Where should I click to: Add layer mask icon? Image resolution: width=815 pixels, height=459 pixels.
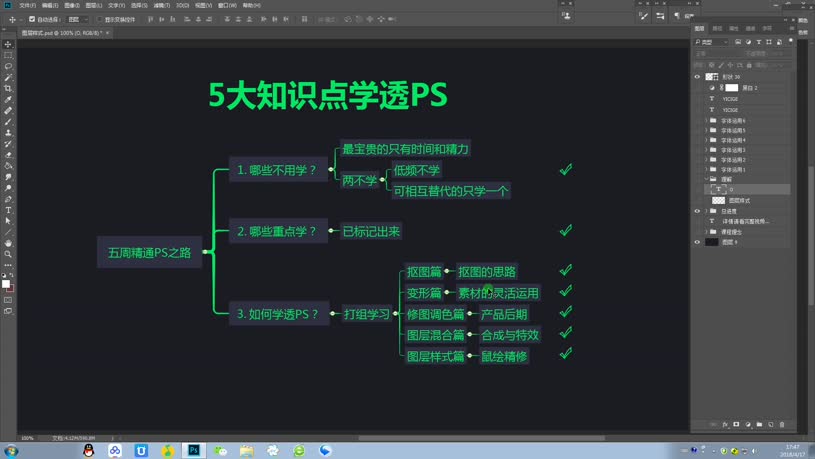737,425
